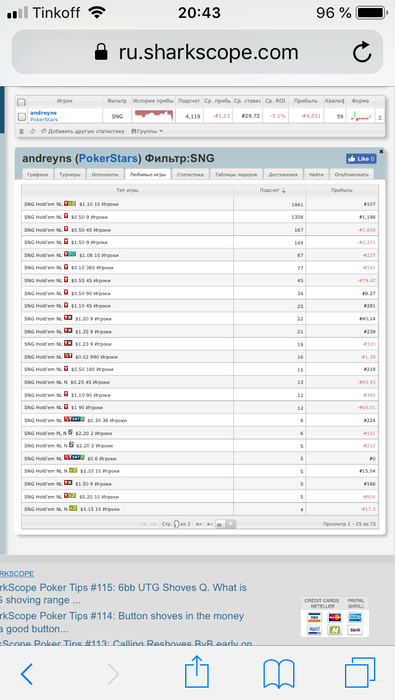The width and height of the screenshot is (395, 700).
Task: Open the Достижения tab
Action: [x=283, y=175]
